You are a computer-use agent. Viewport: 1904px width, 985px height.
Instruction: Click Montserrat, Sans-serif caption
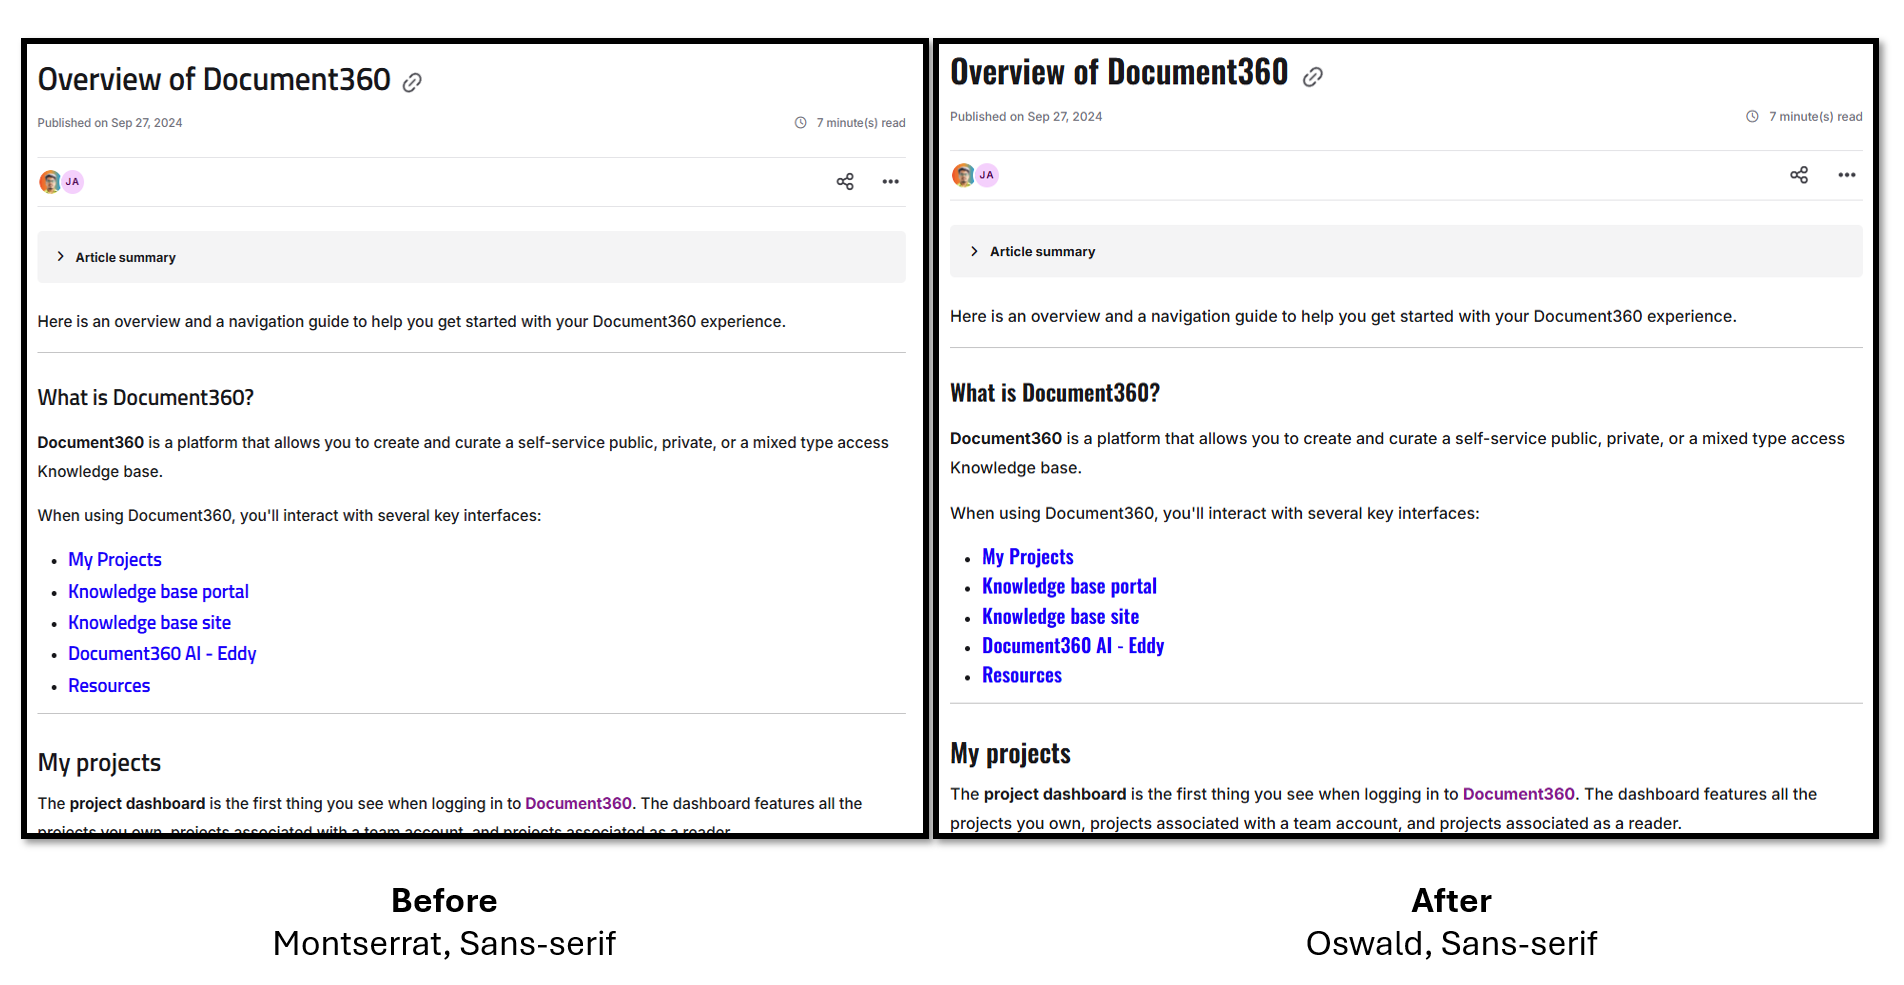tap(445, 944)
